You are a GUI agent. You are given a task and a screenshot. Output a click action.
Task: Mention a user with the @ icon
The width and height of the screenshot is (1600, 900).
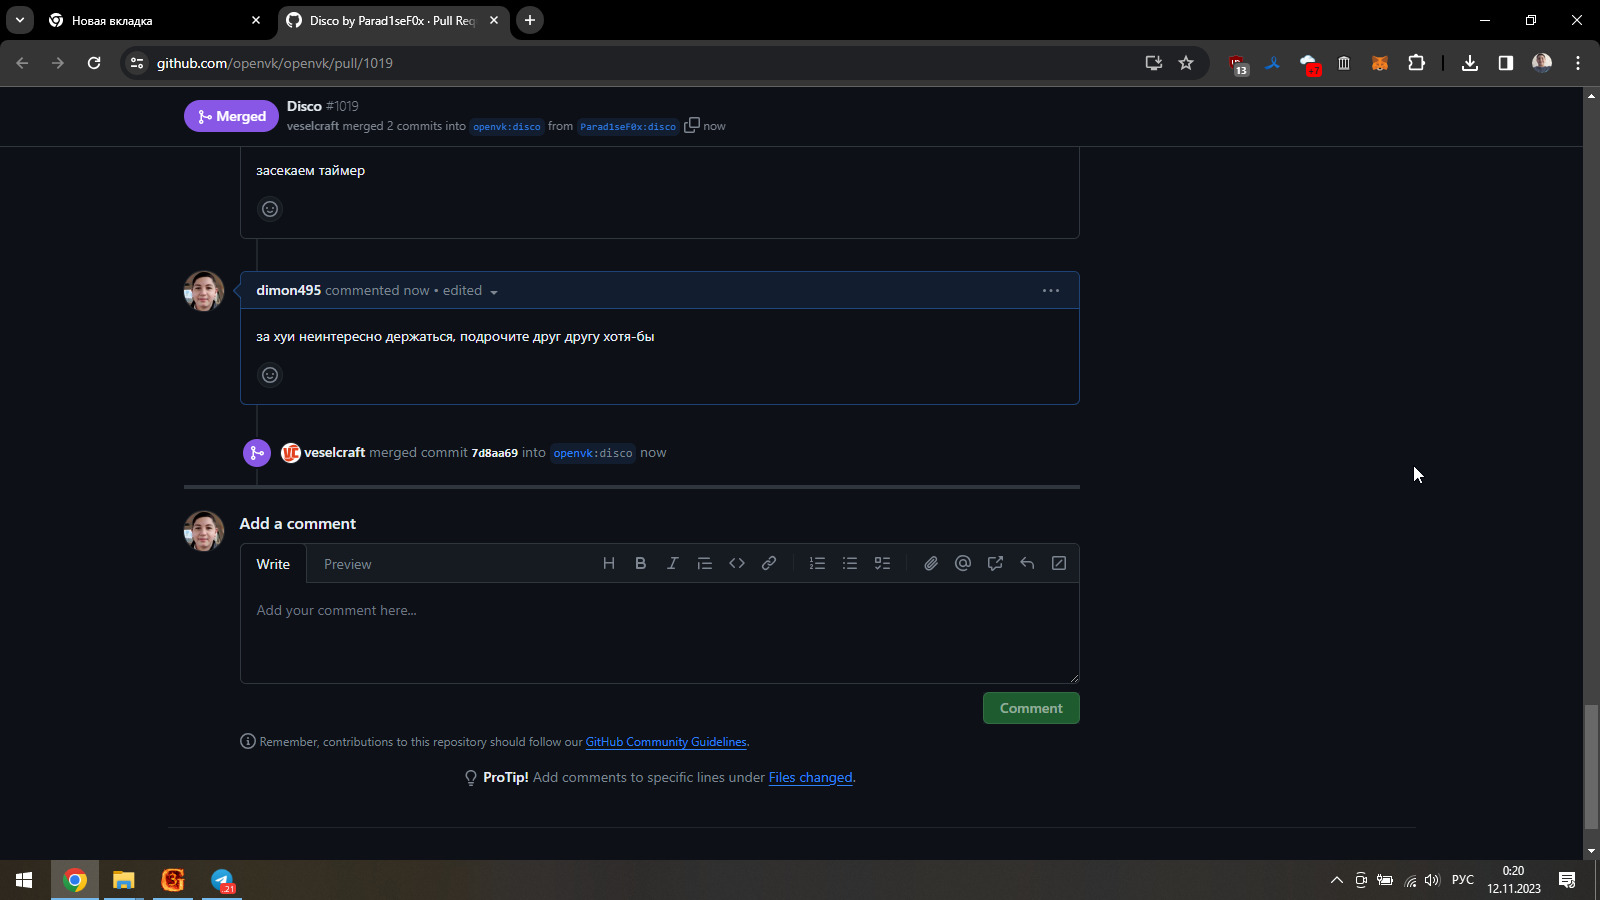[x=963, y=564]
